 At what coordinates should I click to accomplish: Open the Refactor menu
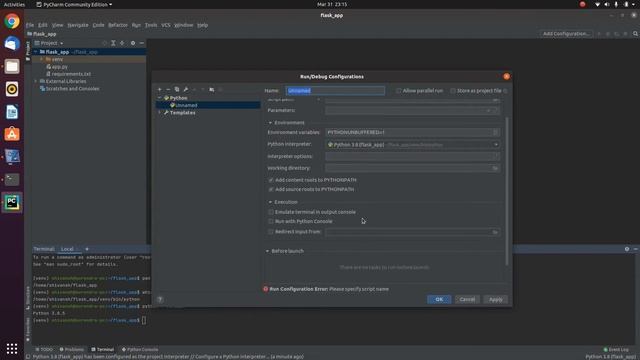[x=118, y=25]
